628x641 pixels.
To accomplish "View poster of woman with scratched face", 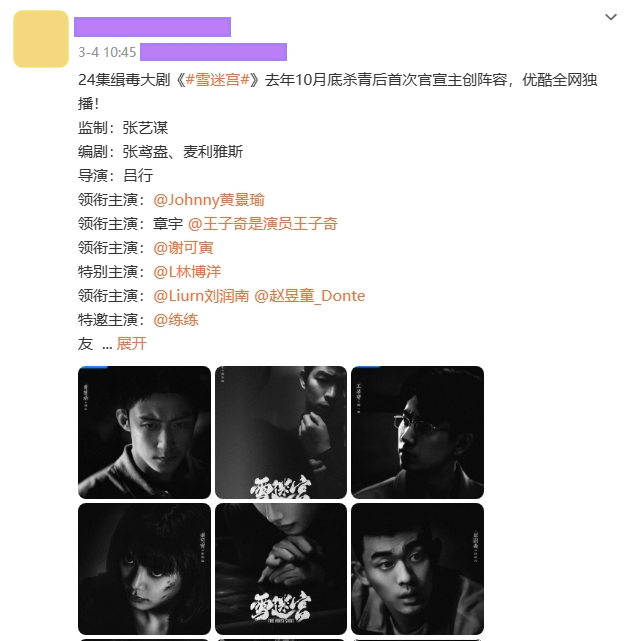I will point(144,569).
